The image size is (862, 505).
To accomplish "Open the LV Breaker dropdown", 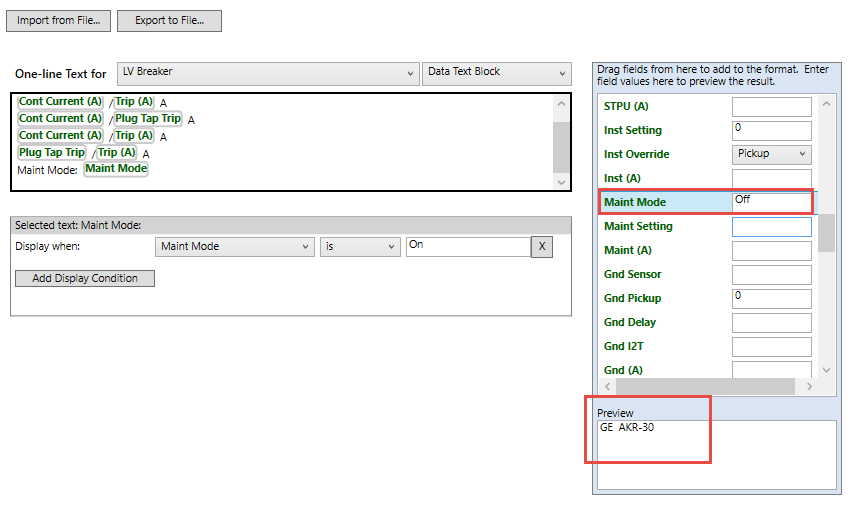I will [267, 73].
